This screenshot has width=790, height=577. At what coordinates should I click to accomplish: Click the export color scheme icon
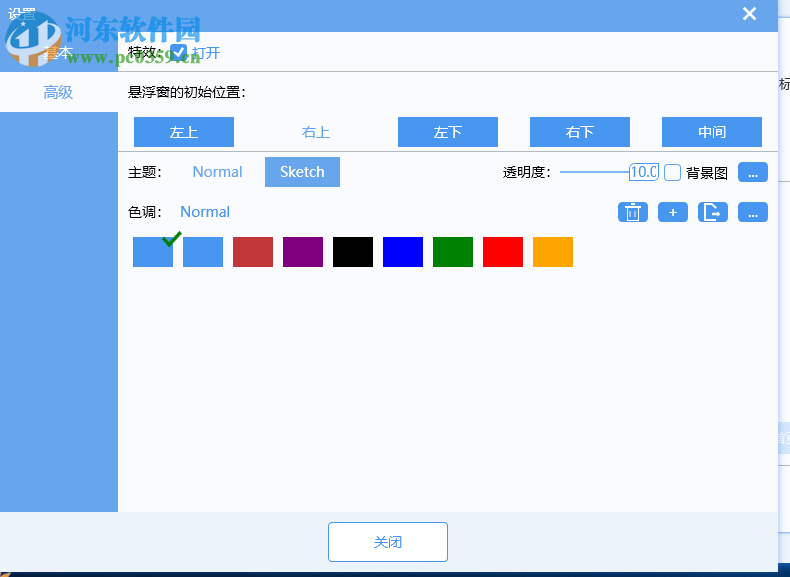[712, 212]
